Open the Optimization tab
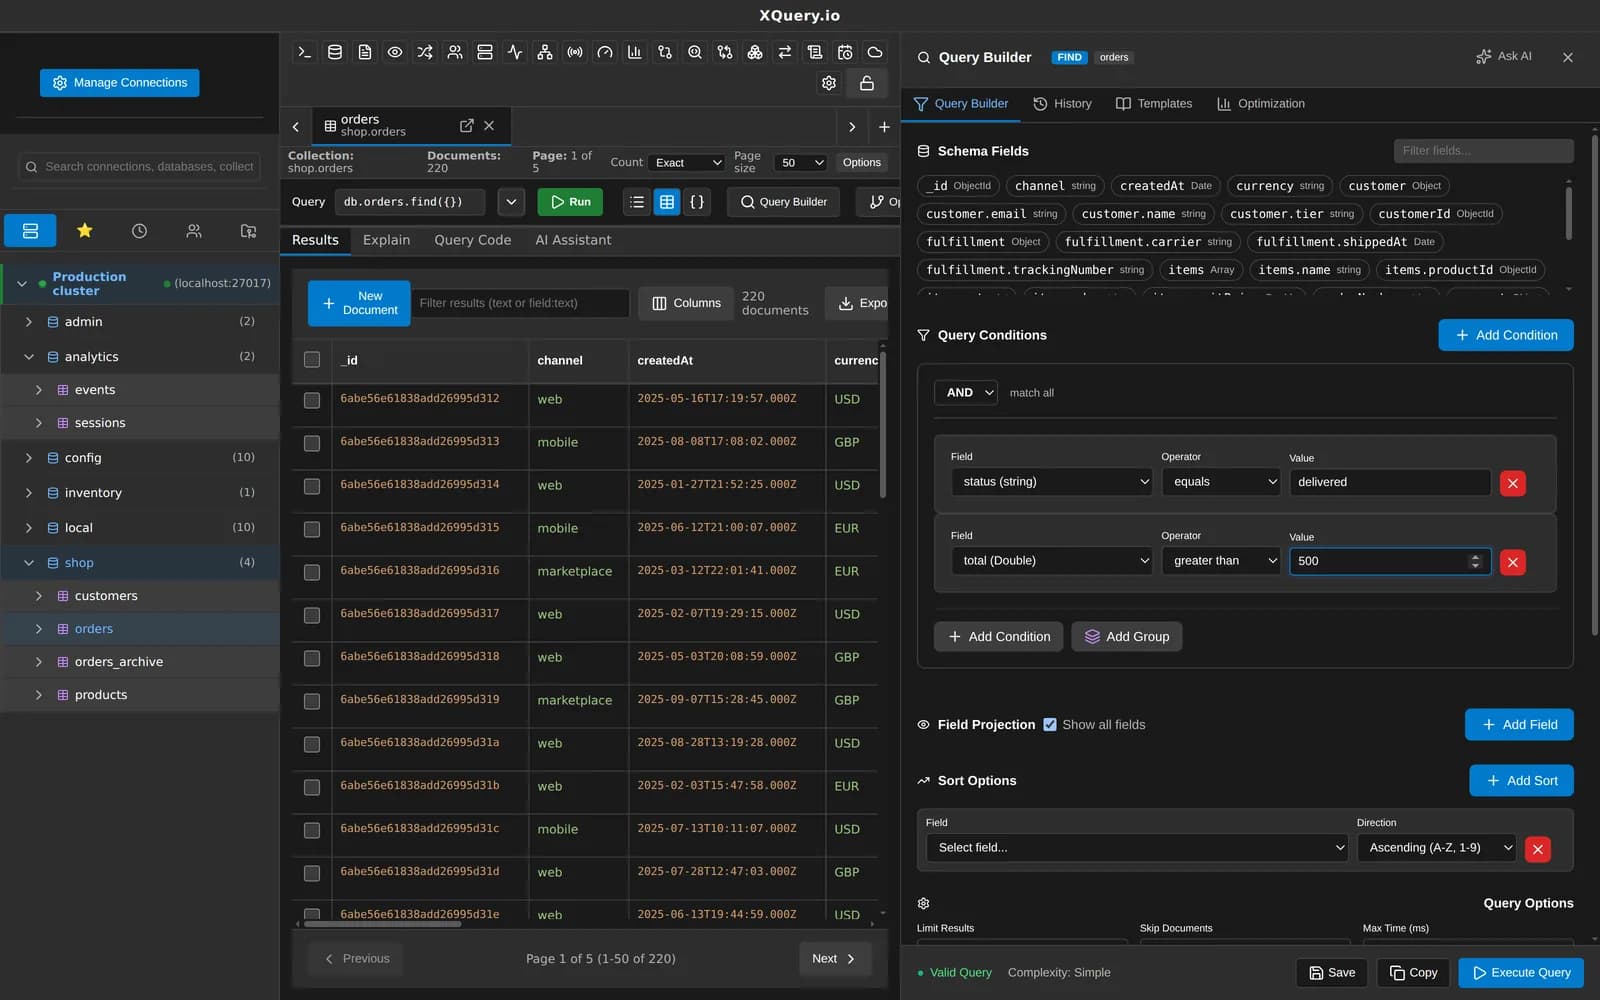 pyautogui.click(x=1261, y=103)
